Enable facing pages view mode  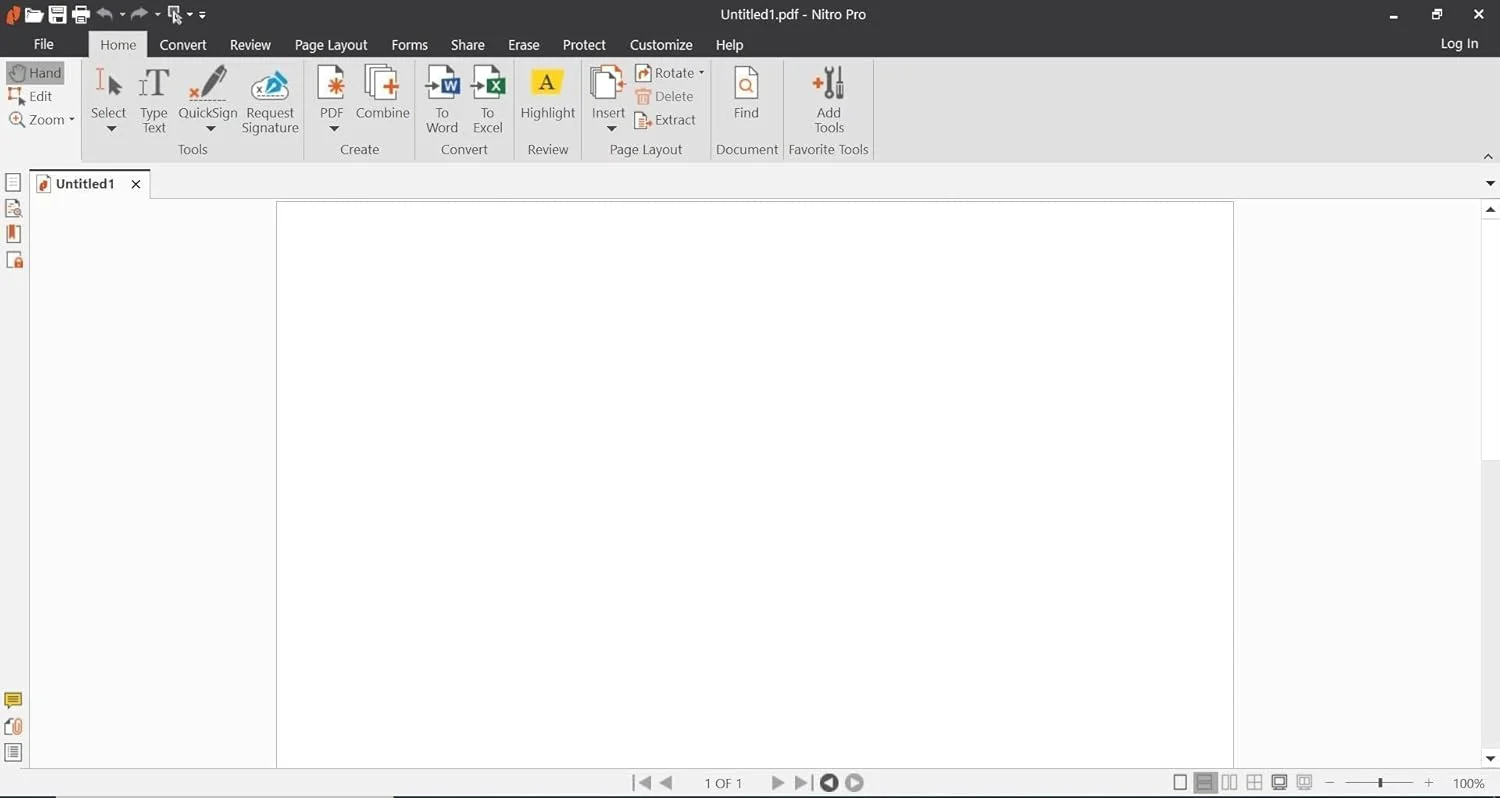1229,783
